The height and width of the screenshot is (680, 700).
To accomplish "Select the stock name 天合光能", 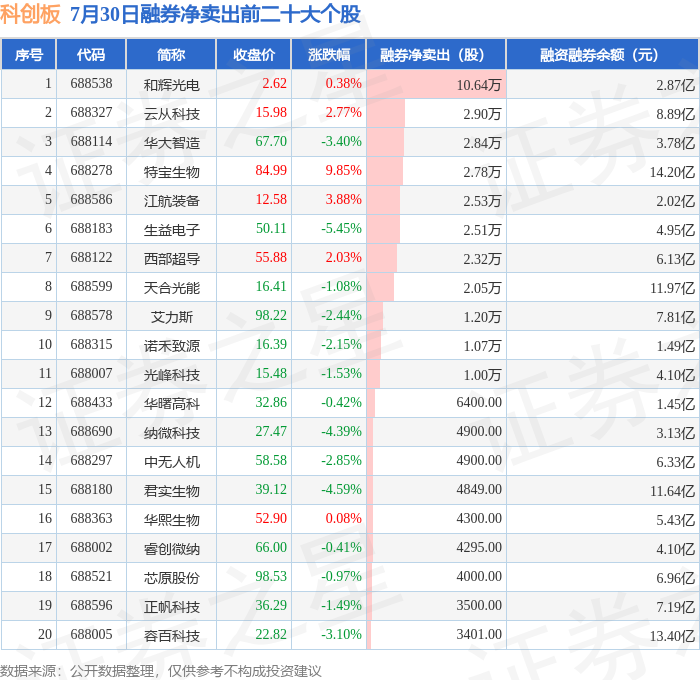I will pos(171,288).
